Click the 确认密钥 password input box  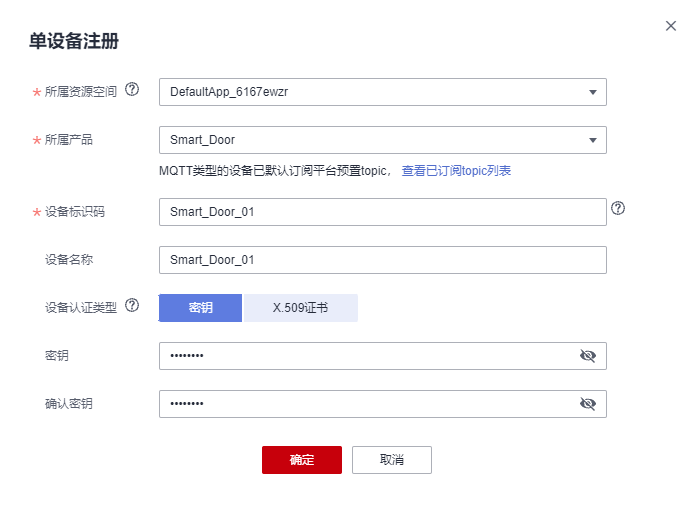[365, 404]
